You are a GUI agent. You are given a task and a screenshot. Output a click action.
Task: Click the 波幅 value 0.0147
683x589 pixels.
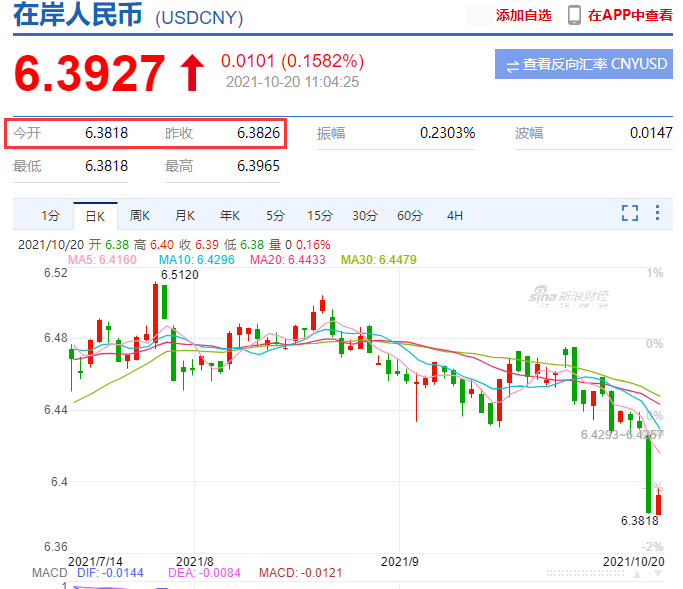[651, 133]
